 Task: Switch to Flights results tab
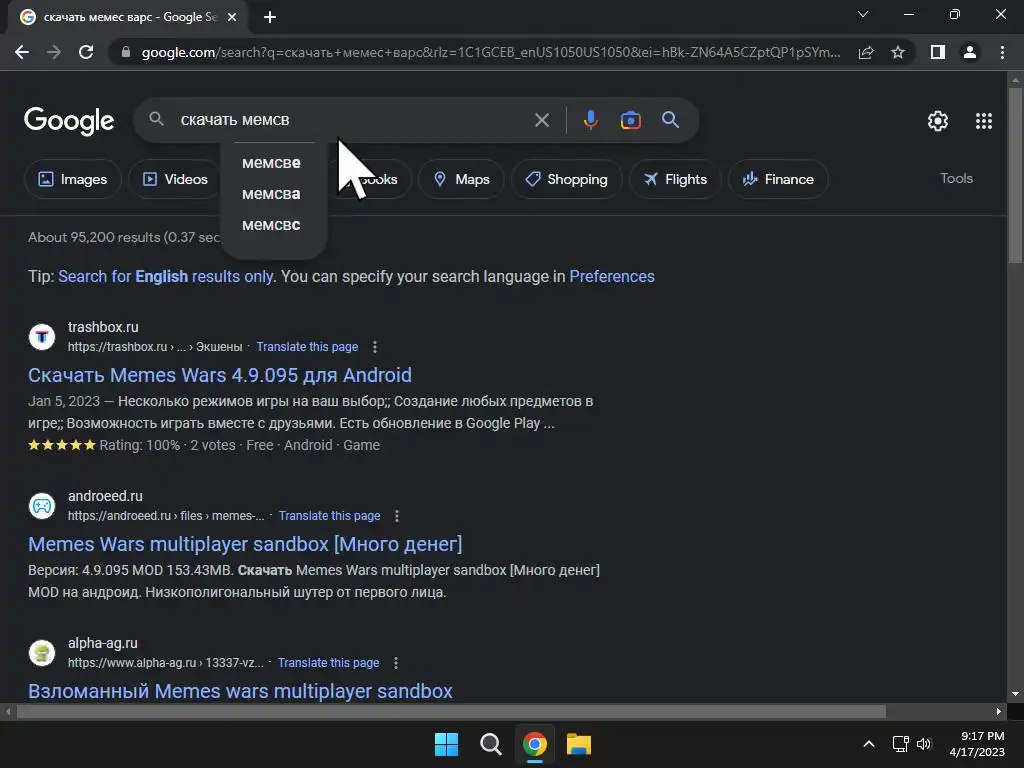[x=675, y=179]
